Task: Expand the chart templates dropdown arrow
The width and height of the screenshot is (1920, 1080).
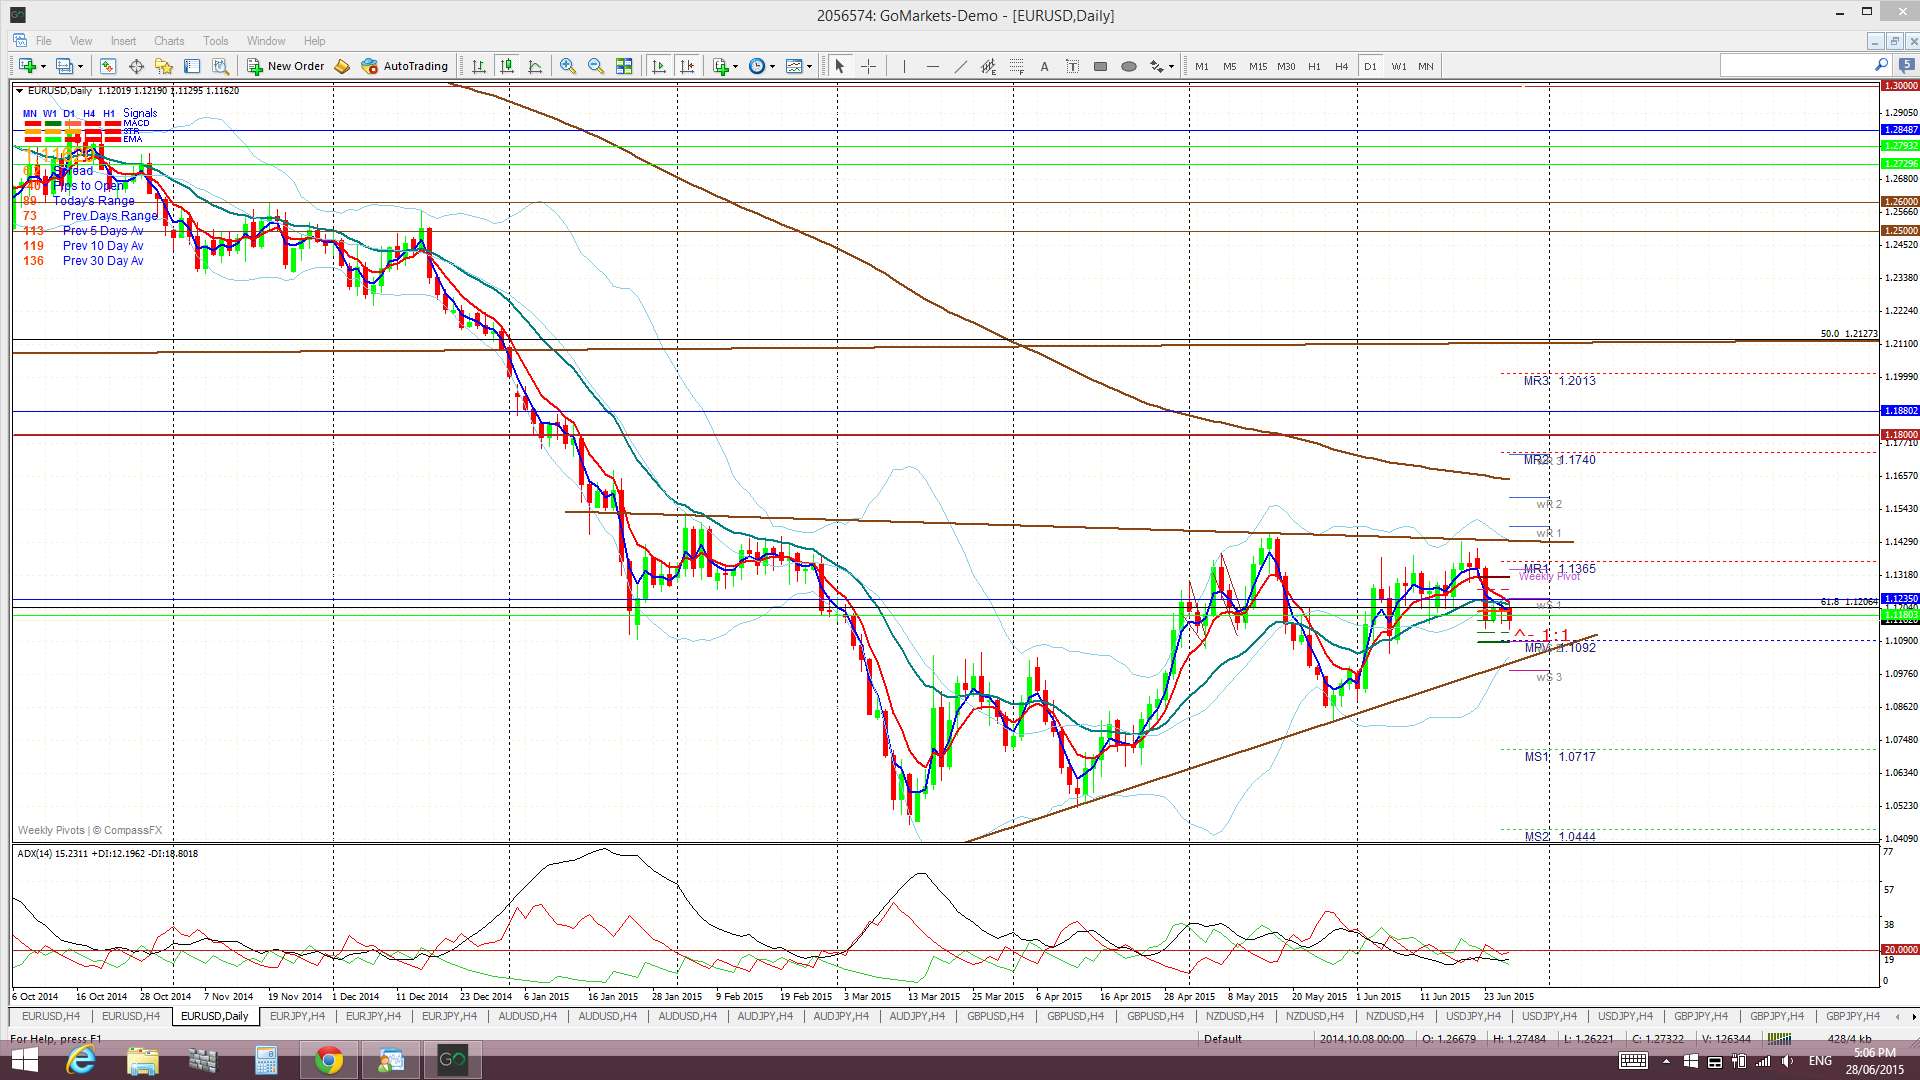Action: 810,66
